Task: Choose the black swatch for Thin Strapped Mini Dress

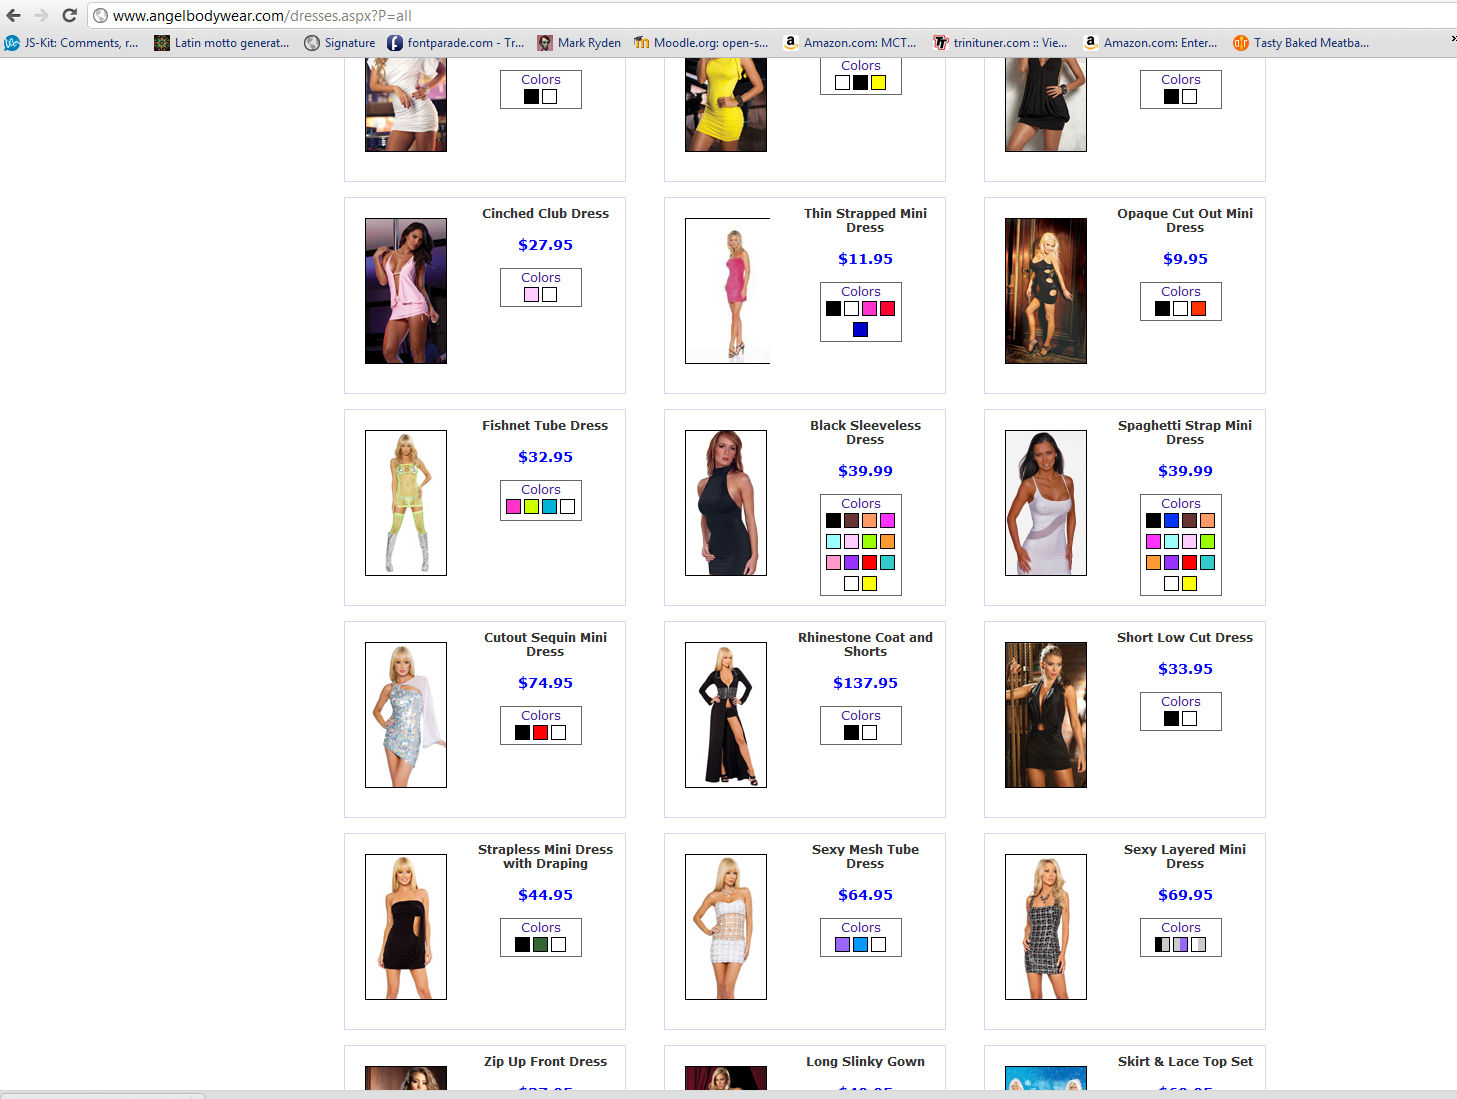Action: coord(834,309)
